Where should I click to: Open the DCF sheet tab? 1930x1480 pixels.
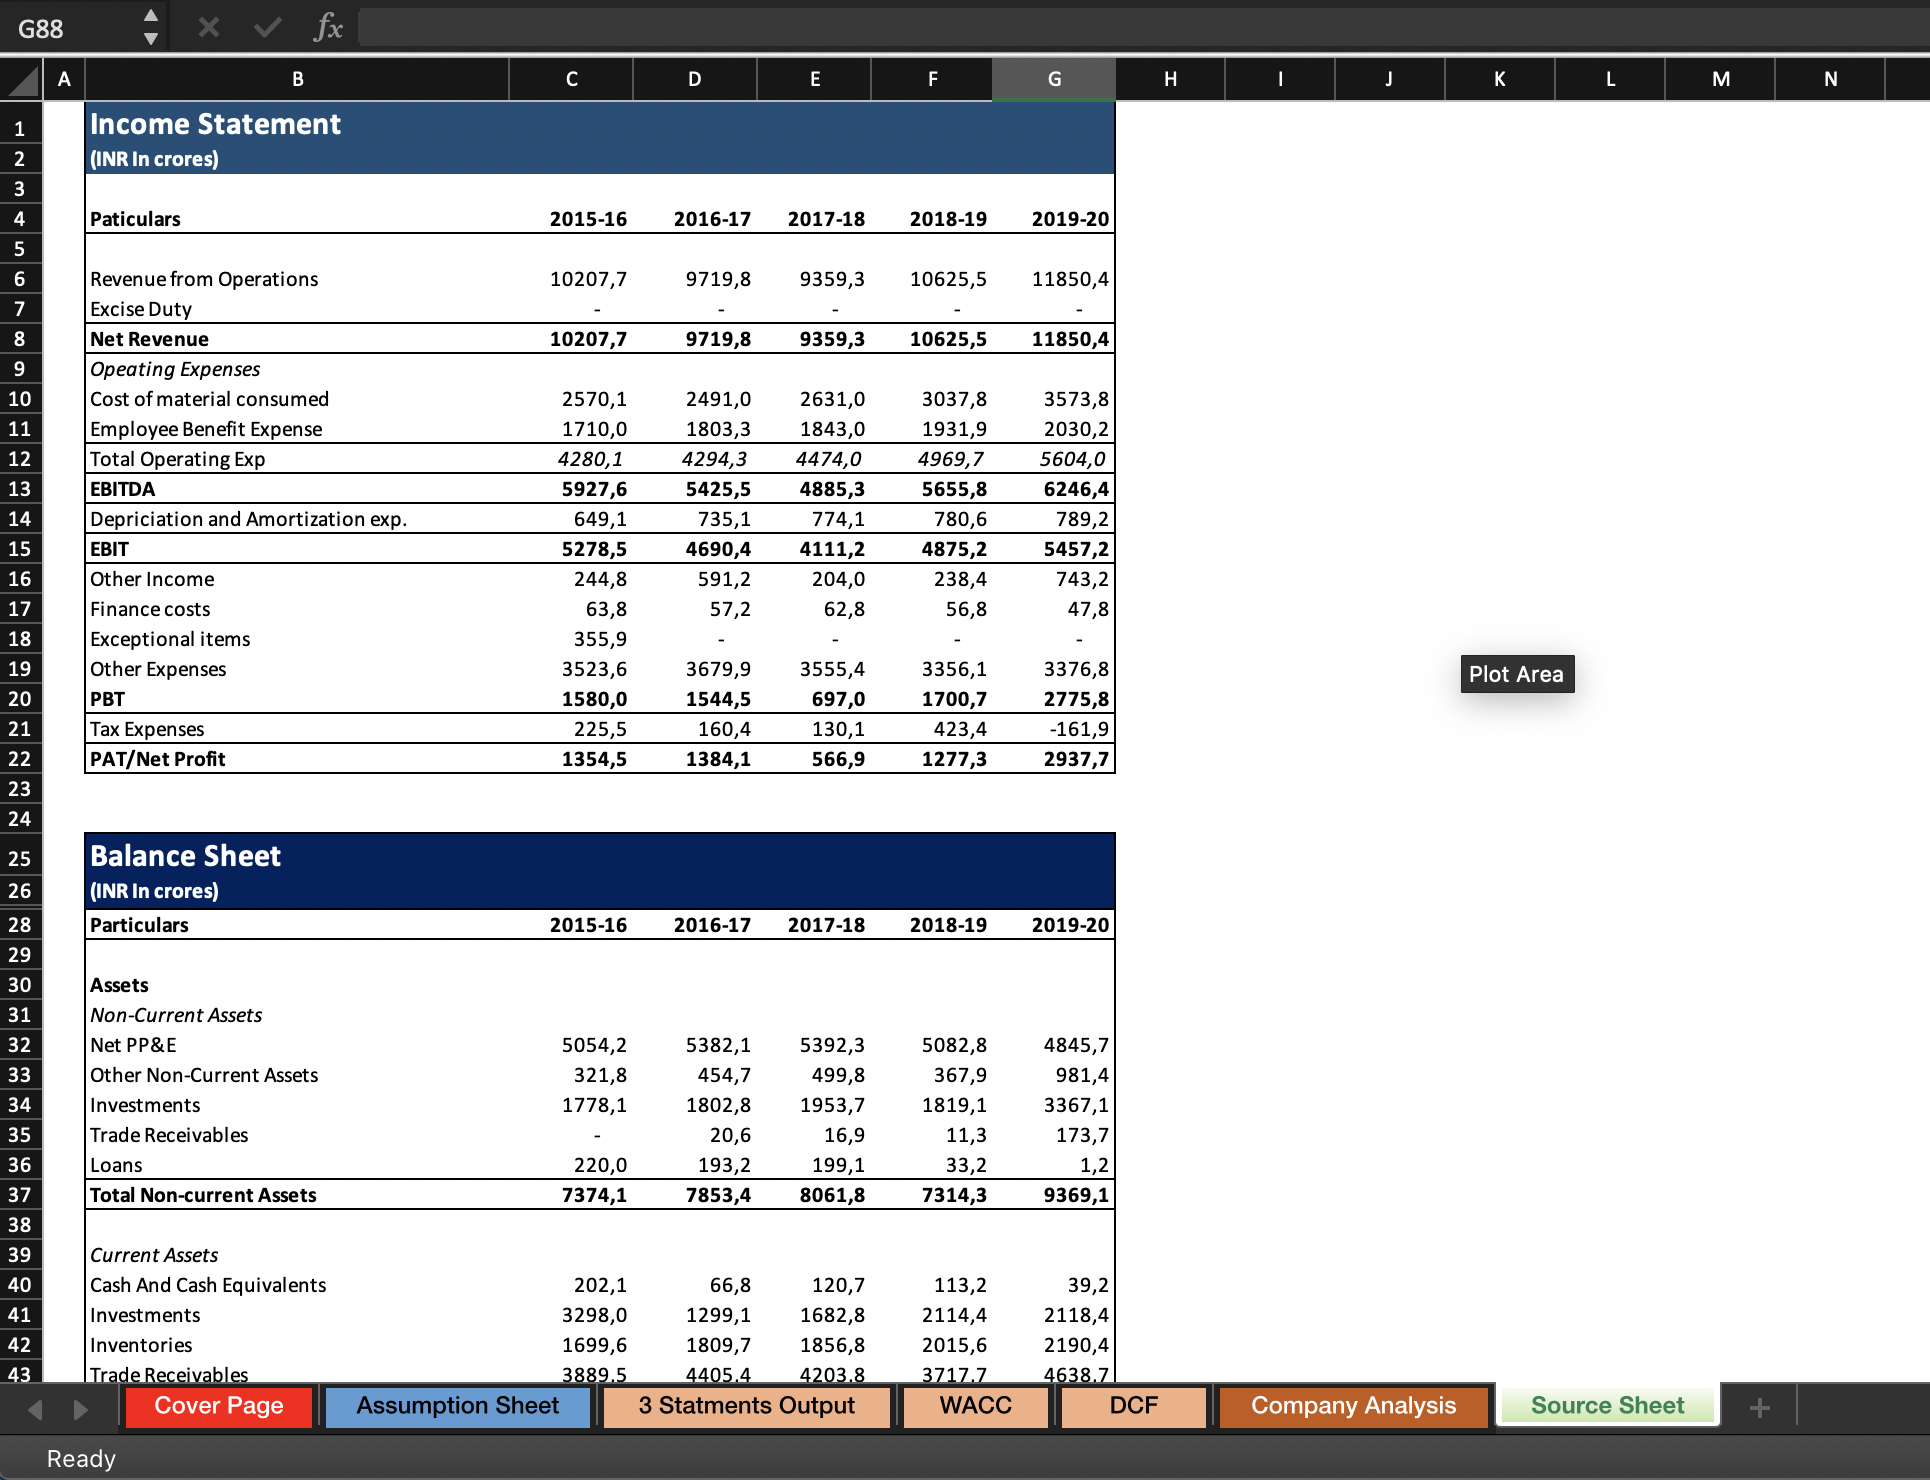click(x=1134, y=1406)
